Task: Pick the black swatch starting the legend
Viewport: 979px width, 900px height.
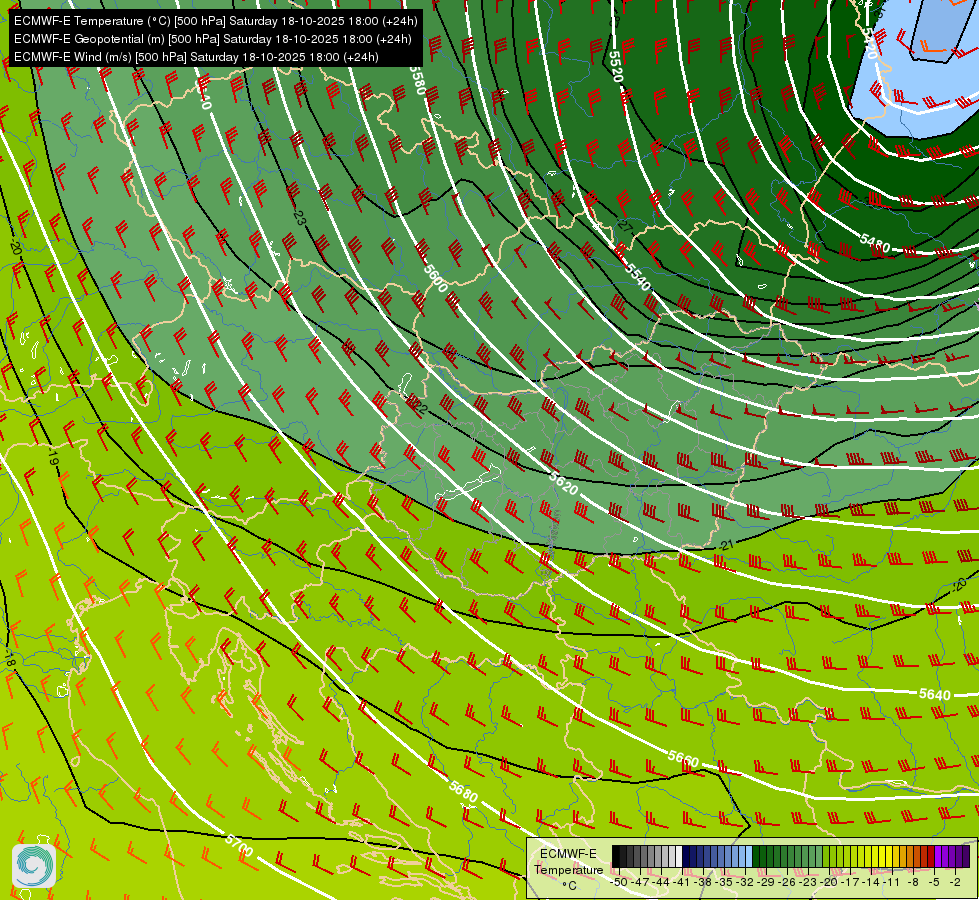Action: [616, 856]
